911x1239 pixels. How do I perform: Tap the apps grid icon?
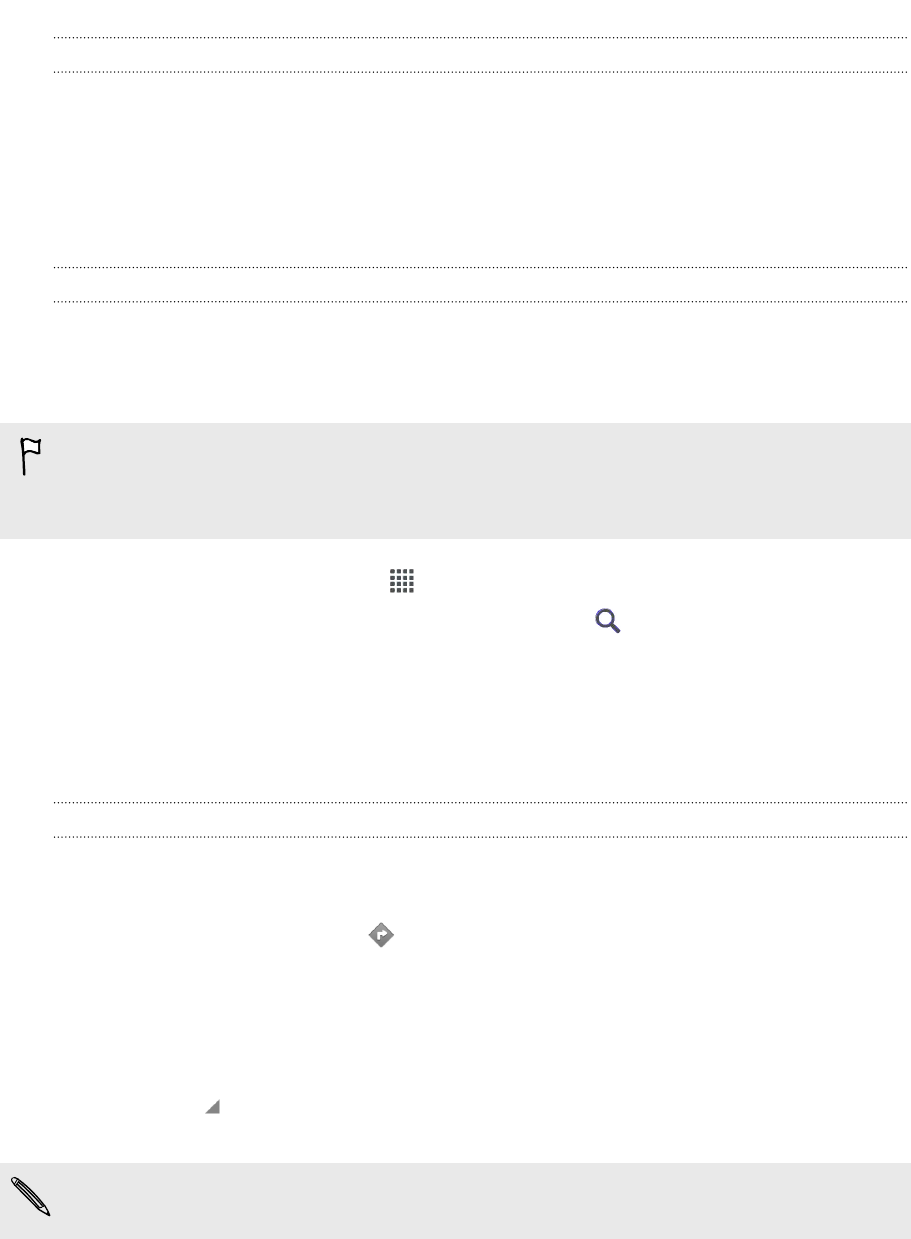click(402, 582)
